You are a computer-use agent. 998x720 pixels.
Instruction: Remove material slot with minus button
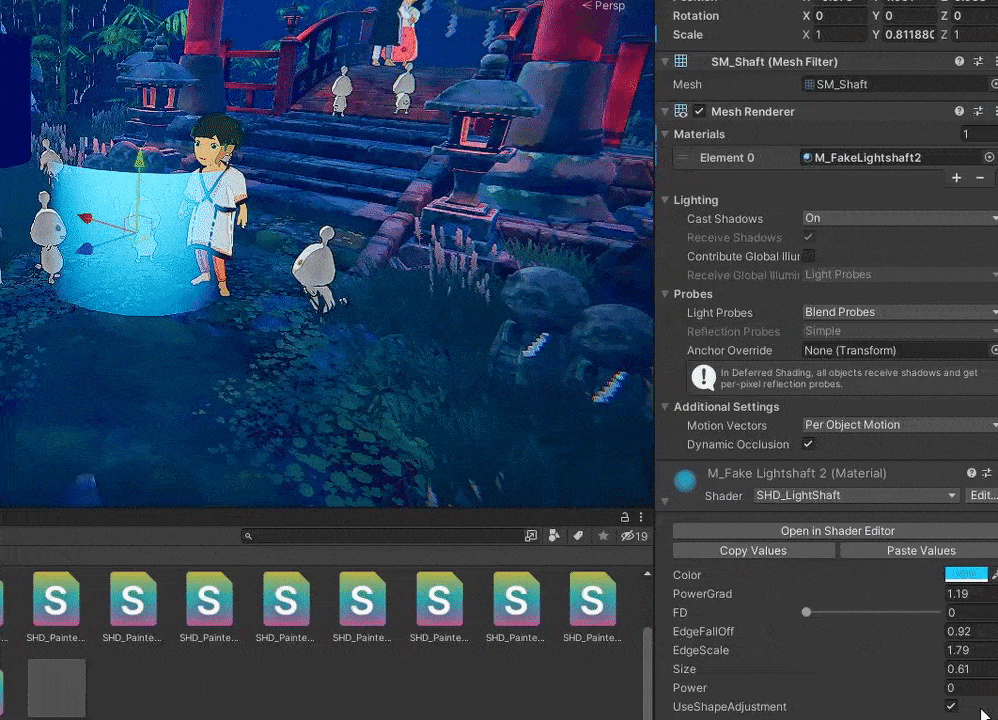pos(980,178)
